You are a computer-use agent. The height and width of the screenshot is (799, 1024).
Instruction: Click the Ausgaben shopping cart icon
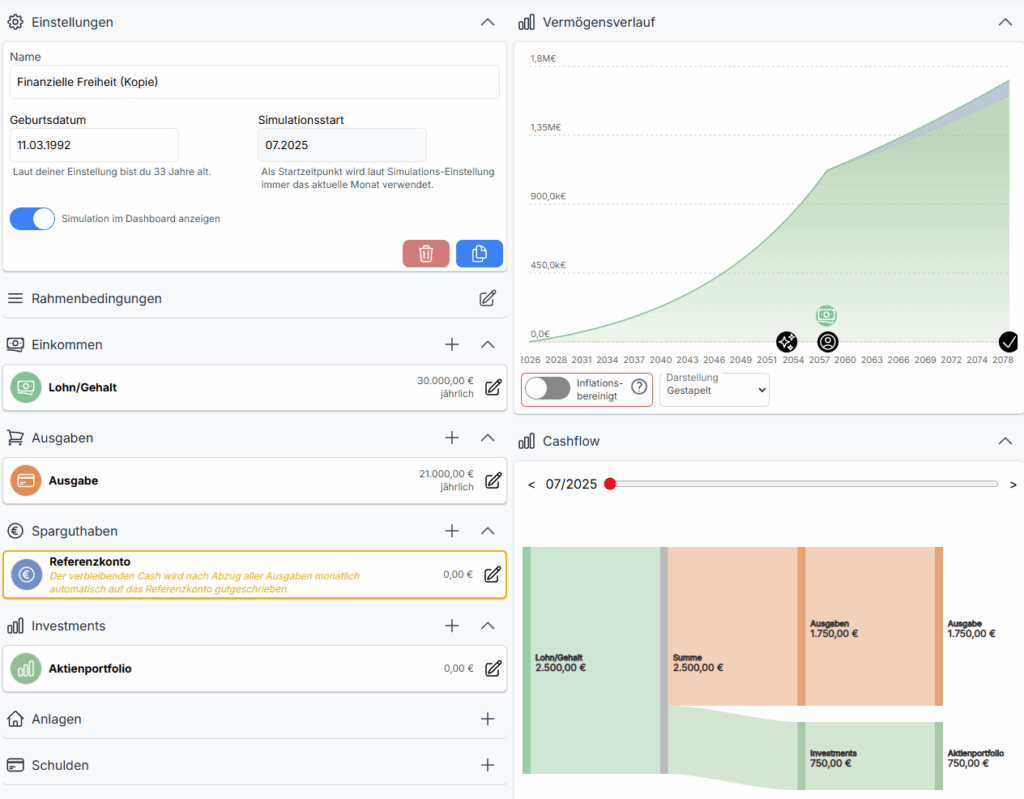click(15, 438)
